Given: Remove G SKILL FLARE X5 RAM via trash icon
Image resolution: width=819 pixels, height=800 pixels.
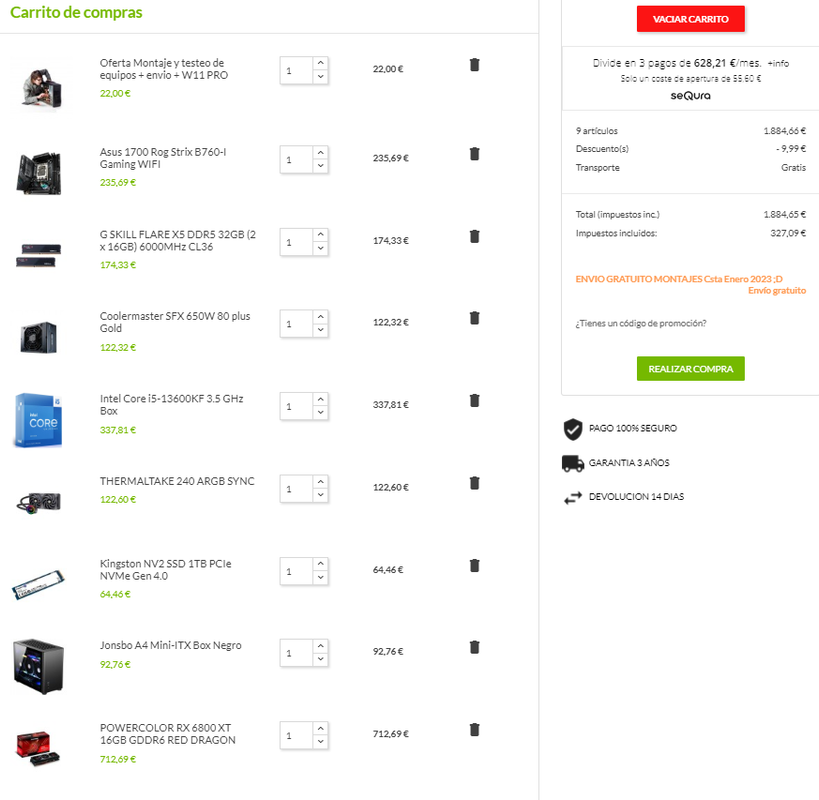Looking at the screenshot, I should tap(474, 237).
